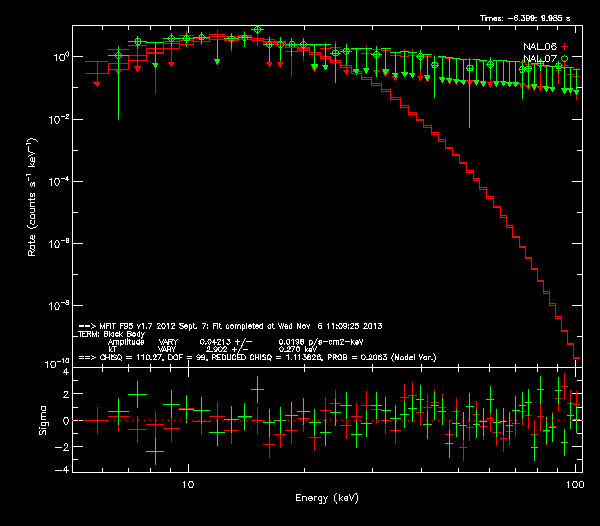Select the NAI_06 legend label

539,46
